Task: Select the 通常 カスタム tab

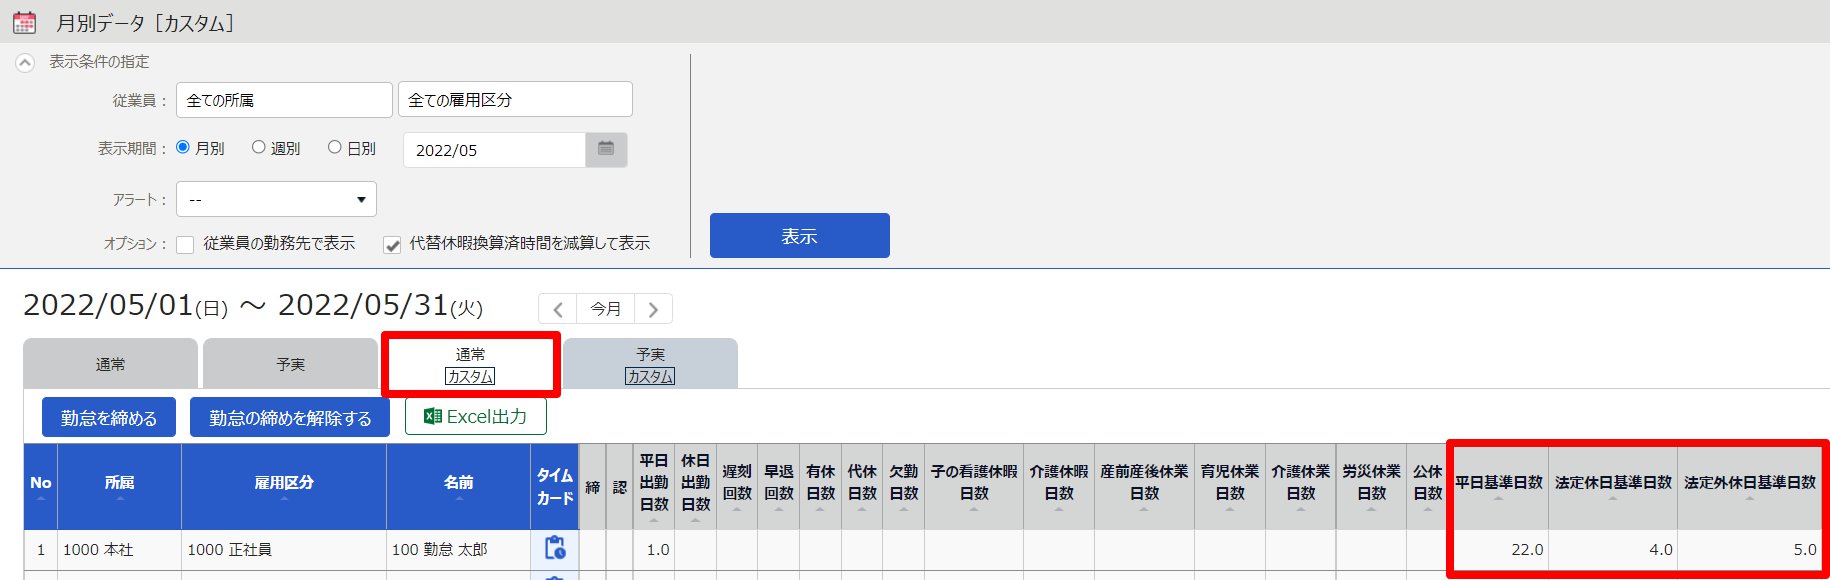Action: [x=470, y=365]
